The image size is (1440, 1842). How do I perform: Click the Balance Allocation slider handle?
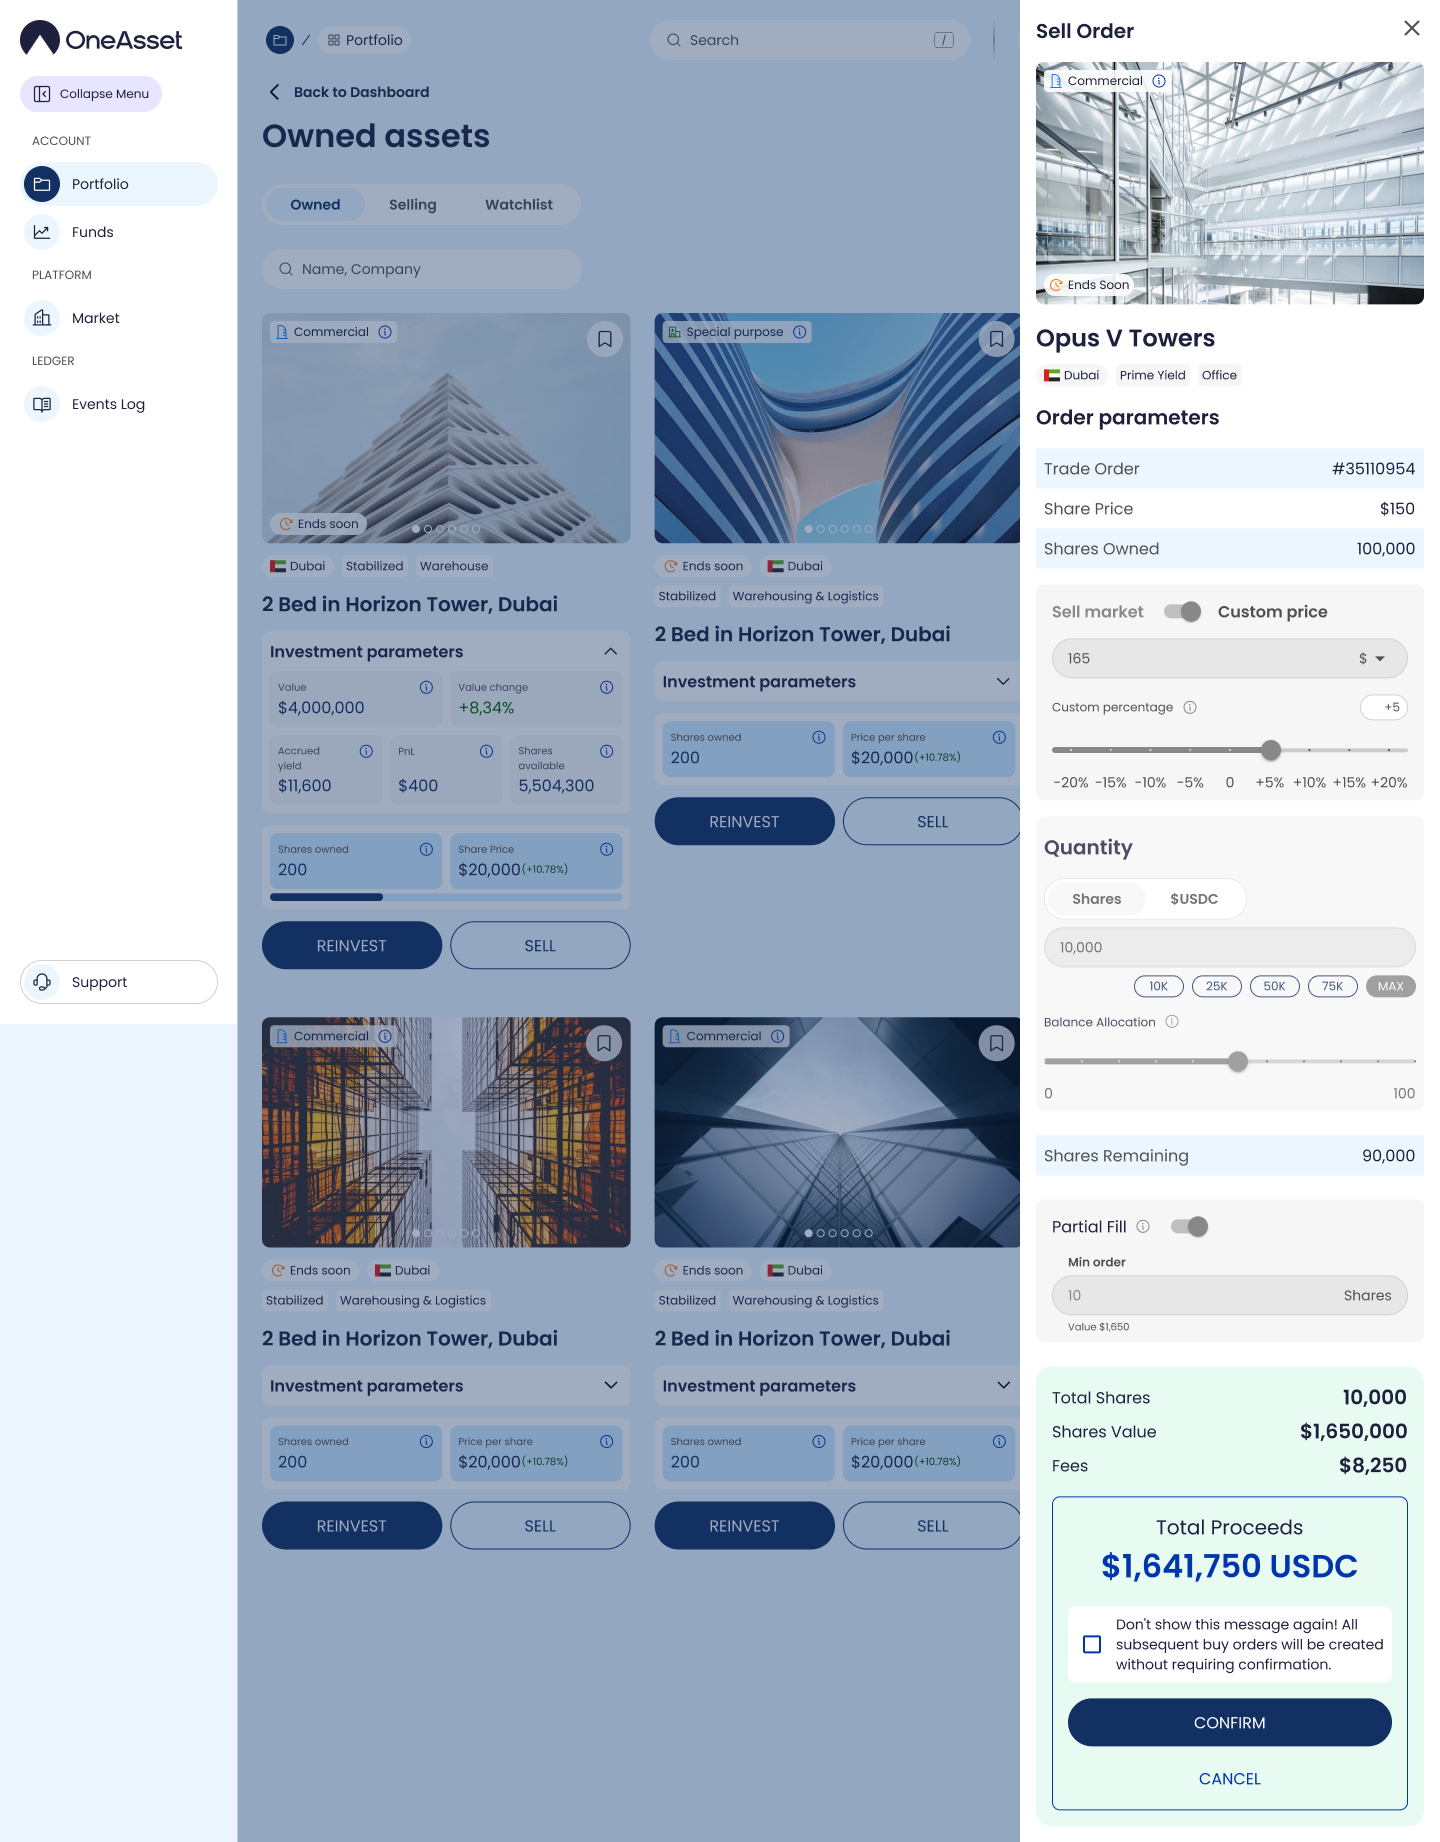[x=1238, y=1061]
